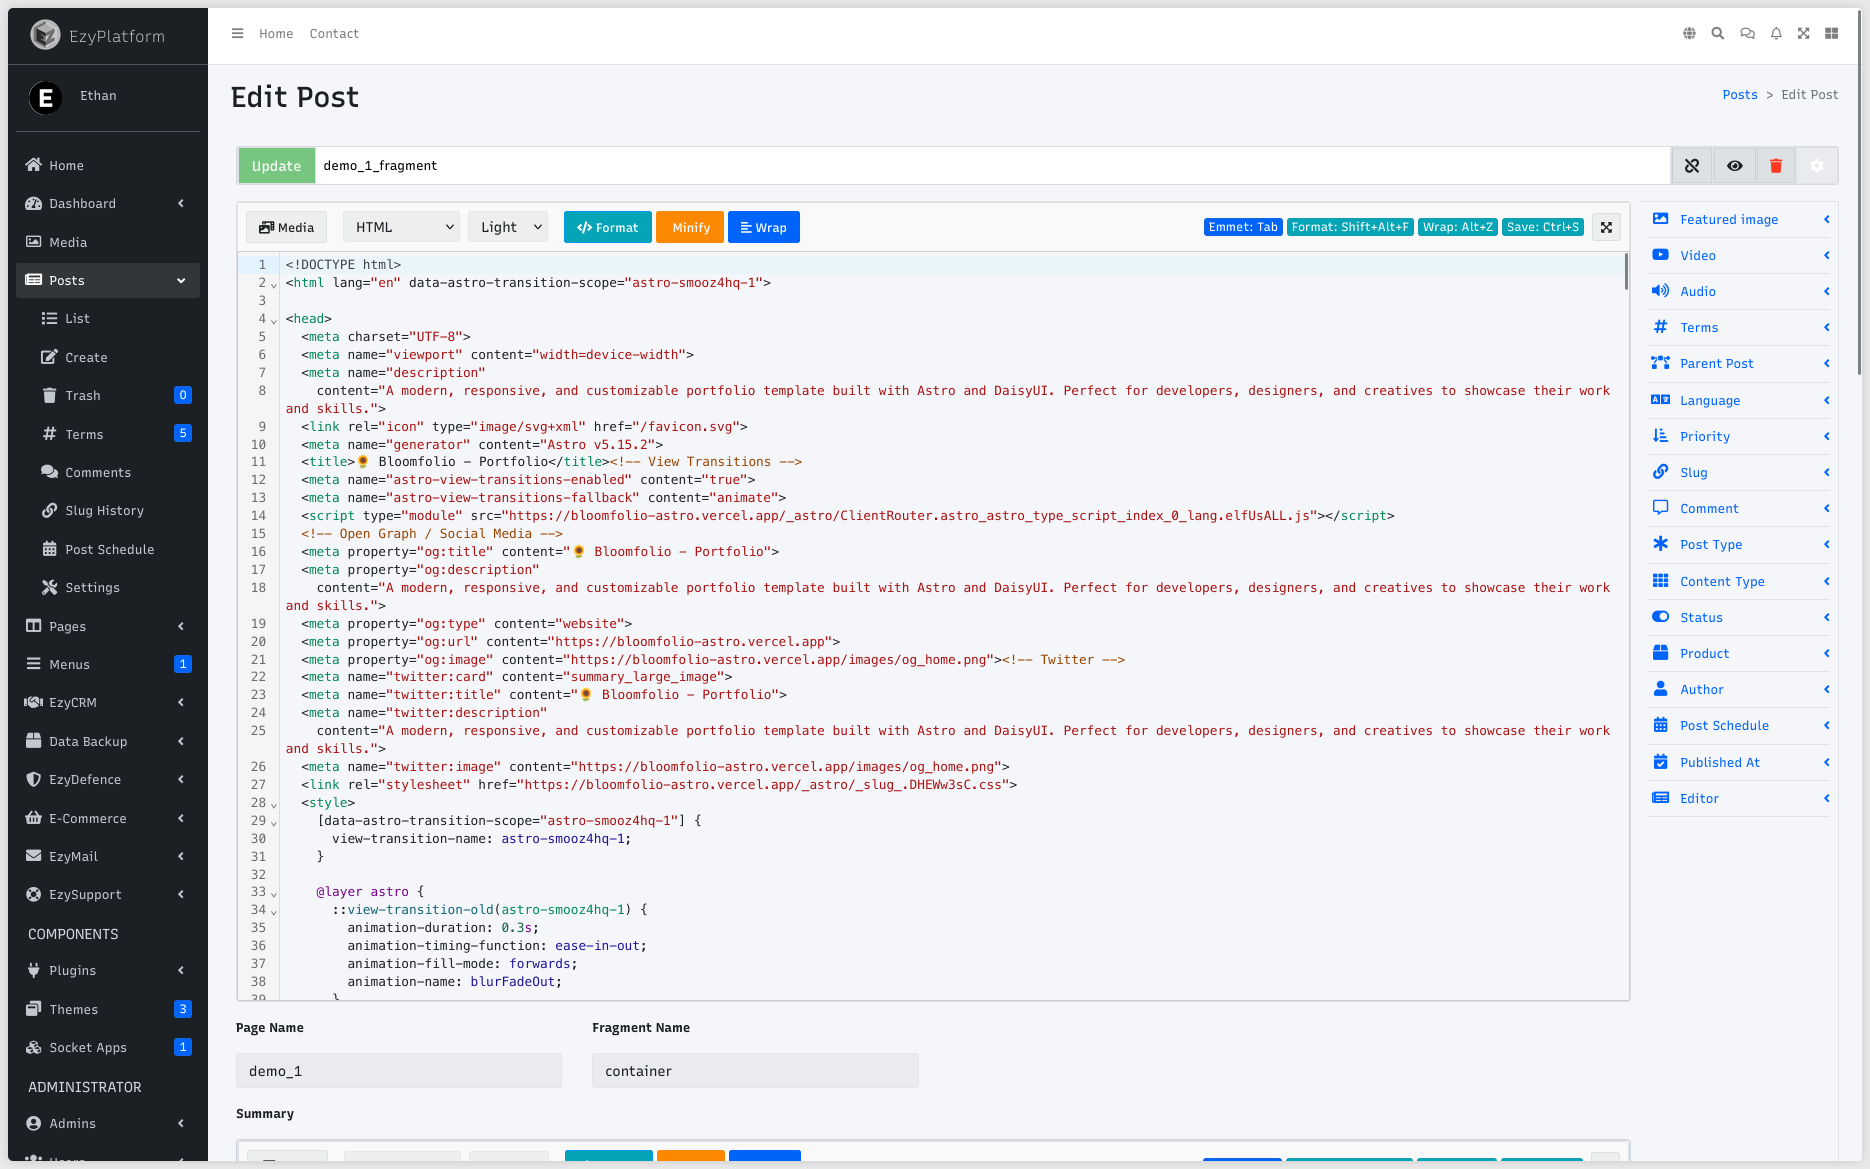Toggle Wrap mode in editor
This screenshot has height=1169, width=1870.
(x=763, y=228)
